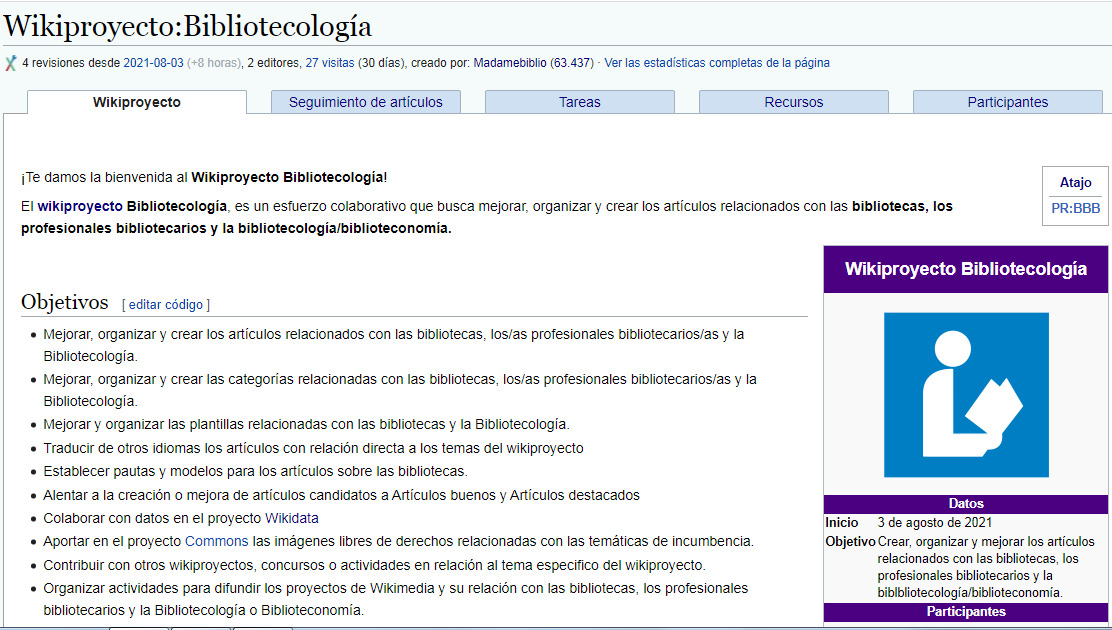Go to the Recursos tab

click(x=794, y=102)
